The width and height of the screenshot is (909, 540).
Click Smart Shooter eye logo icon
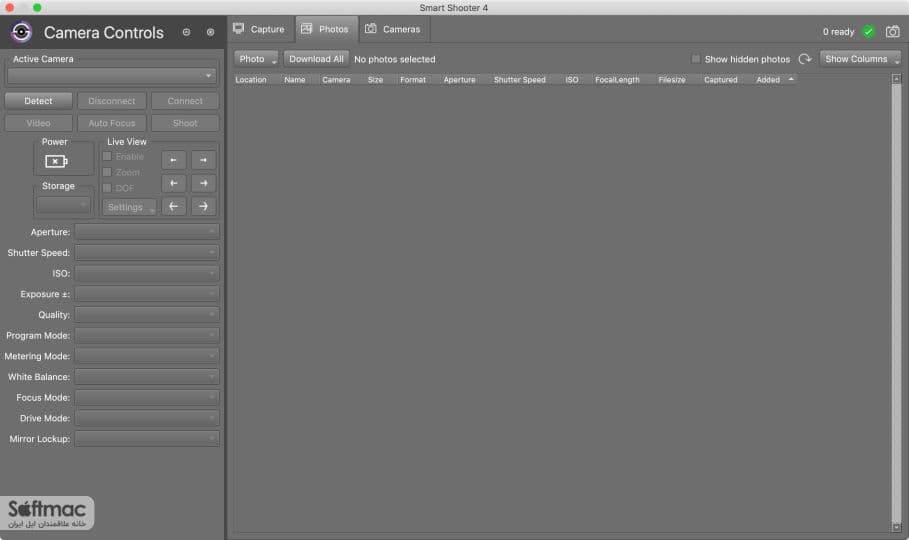point(21,32)
